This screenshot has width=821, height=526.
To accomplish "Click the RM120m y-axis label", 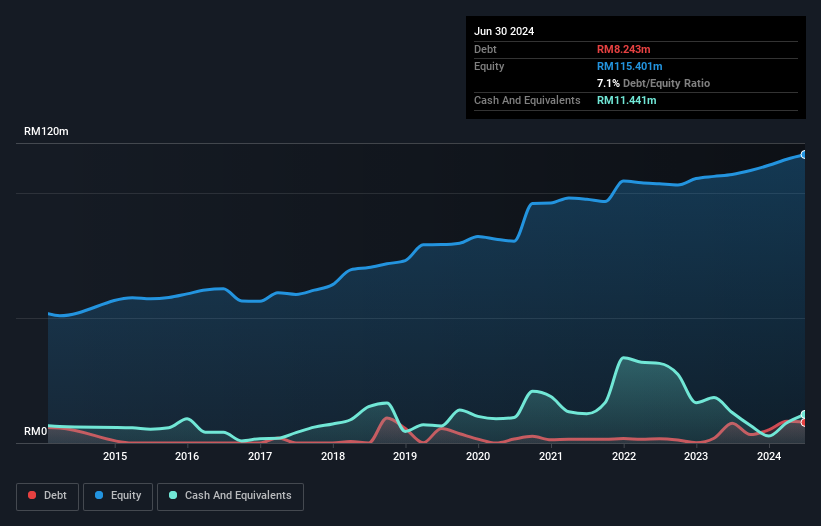I will pyautogui.click(x=46, y=131).
